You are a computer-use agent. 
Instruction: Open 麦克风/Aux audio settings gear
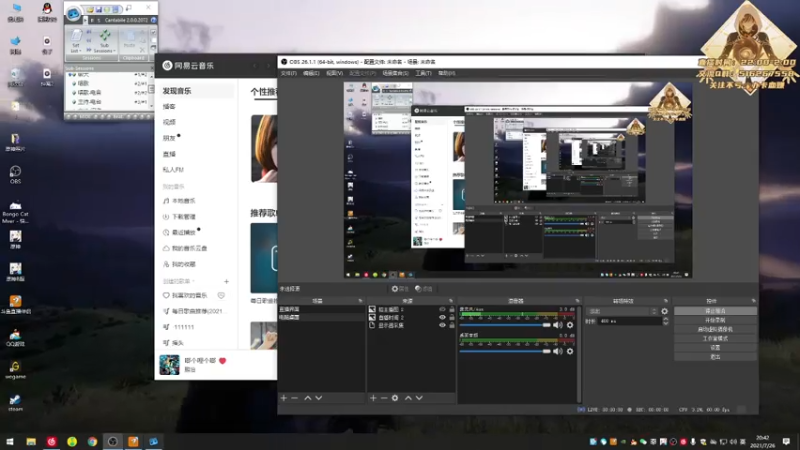[570, 325]
